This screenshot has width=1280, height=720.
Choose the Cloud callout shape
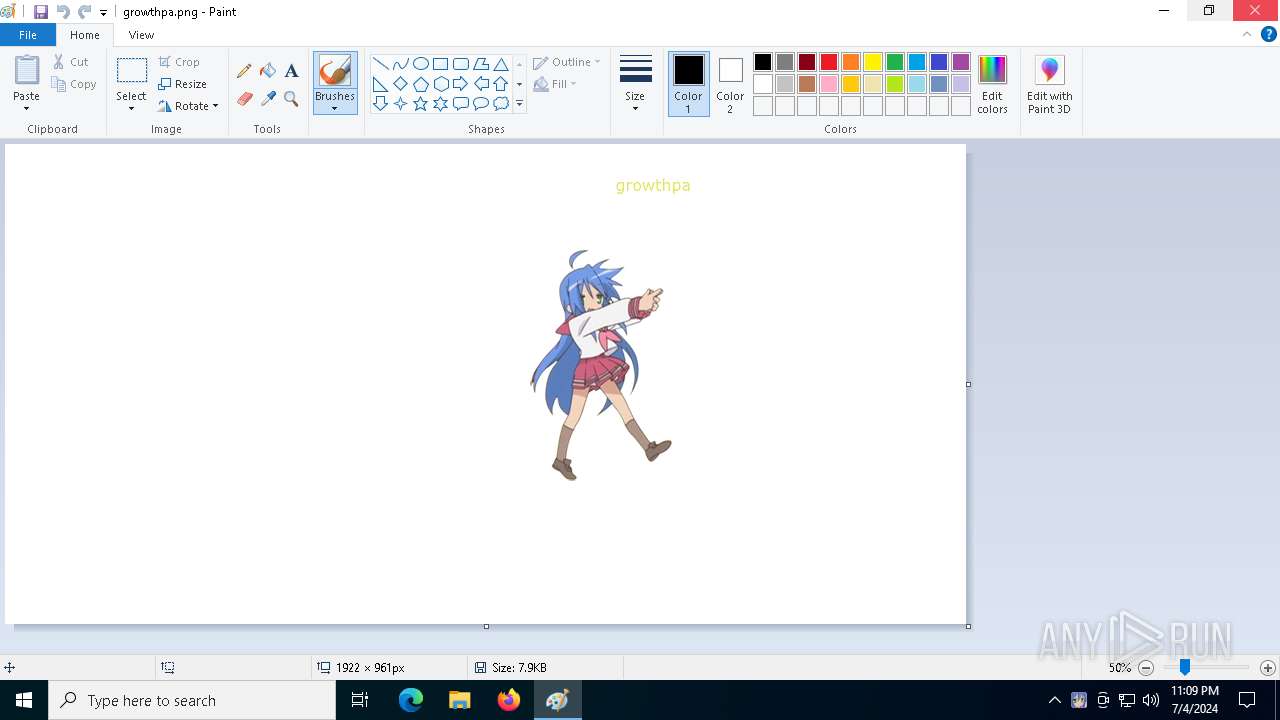tap(501, 104)
